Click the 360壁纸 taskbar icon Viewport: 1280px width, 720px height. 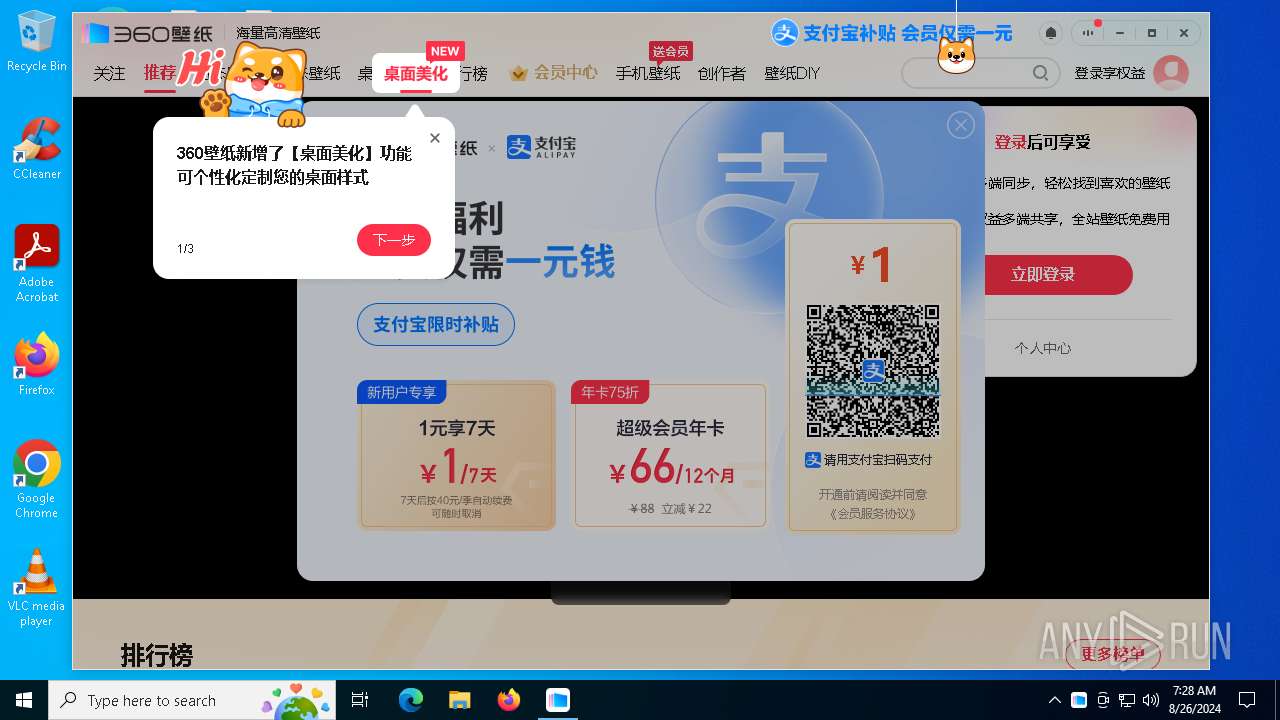pyautogui.click(x=558, y=700)
